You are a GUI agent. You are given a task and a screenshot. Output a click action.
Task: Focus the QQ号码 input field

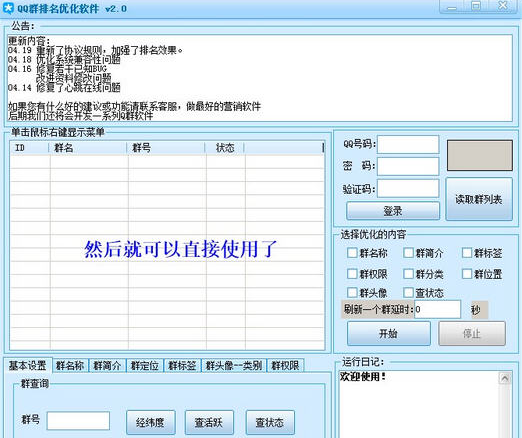(x=408, y=144)
